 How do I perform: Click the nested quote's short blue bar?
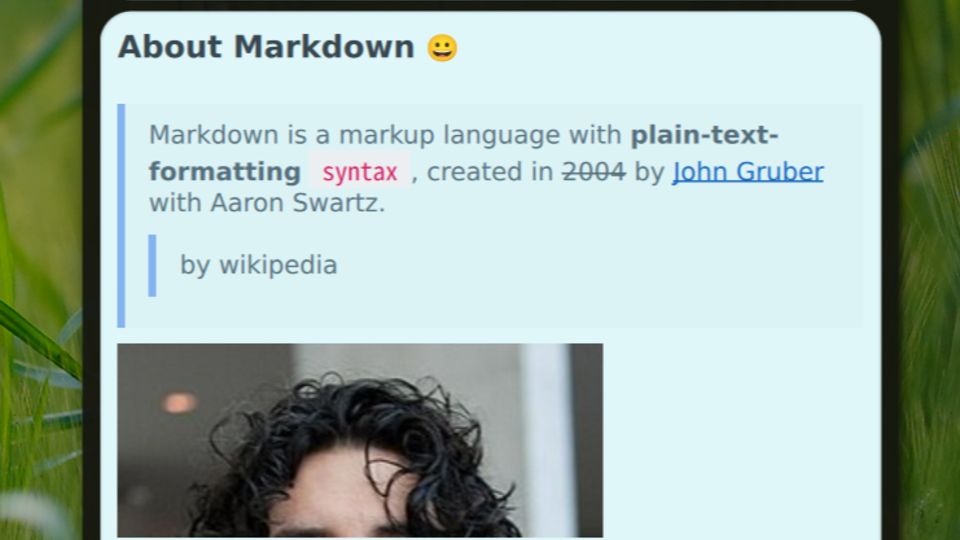[x=152, y=265]
